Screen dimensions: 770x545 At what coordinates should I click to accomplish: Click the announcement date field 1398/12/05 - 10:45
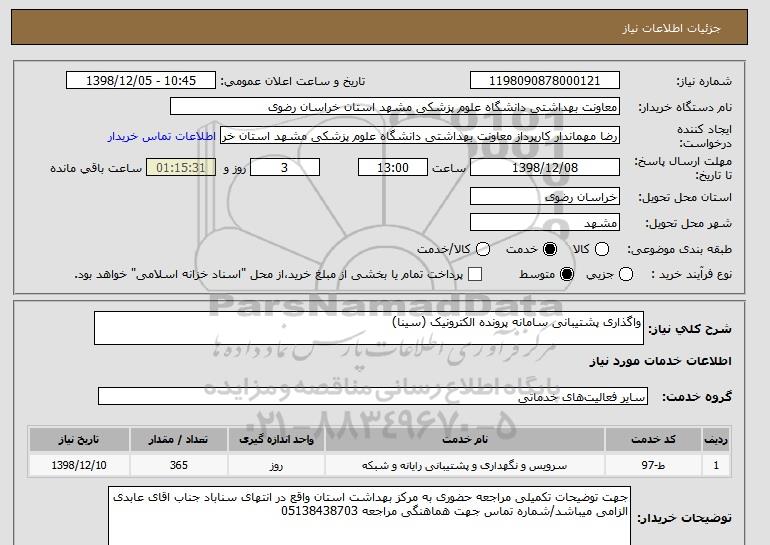141,81
